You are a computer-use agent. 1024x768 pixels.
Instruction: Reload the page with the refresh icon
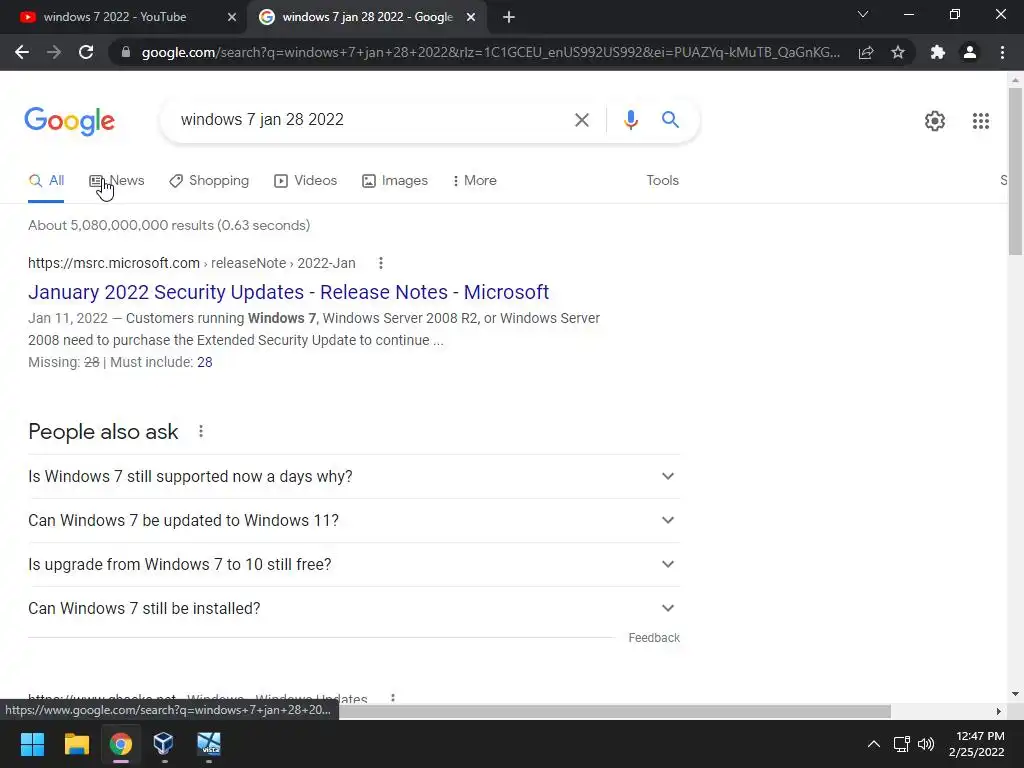click(x=86, y=52)
